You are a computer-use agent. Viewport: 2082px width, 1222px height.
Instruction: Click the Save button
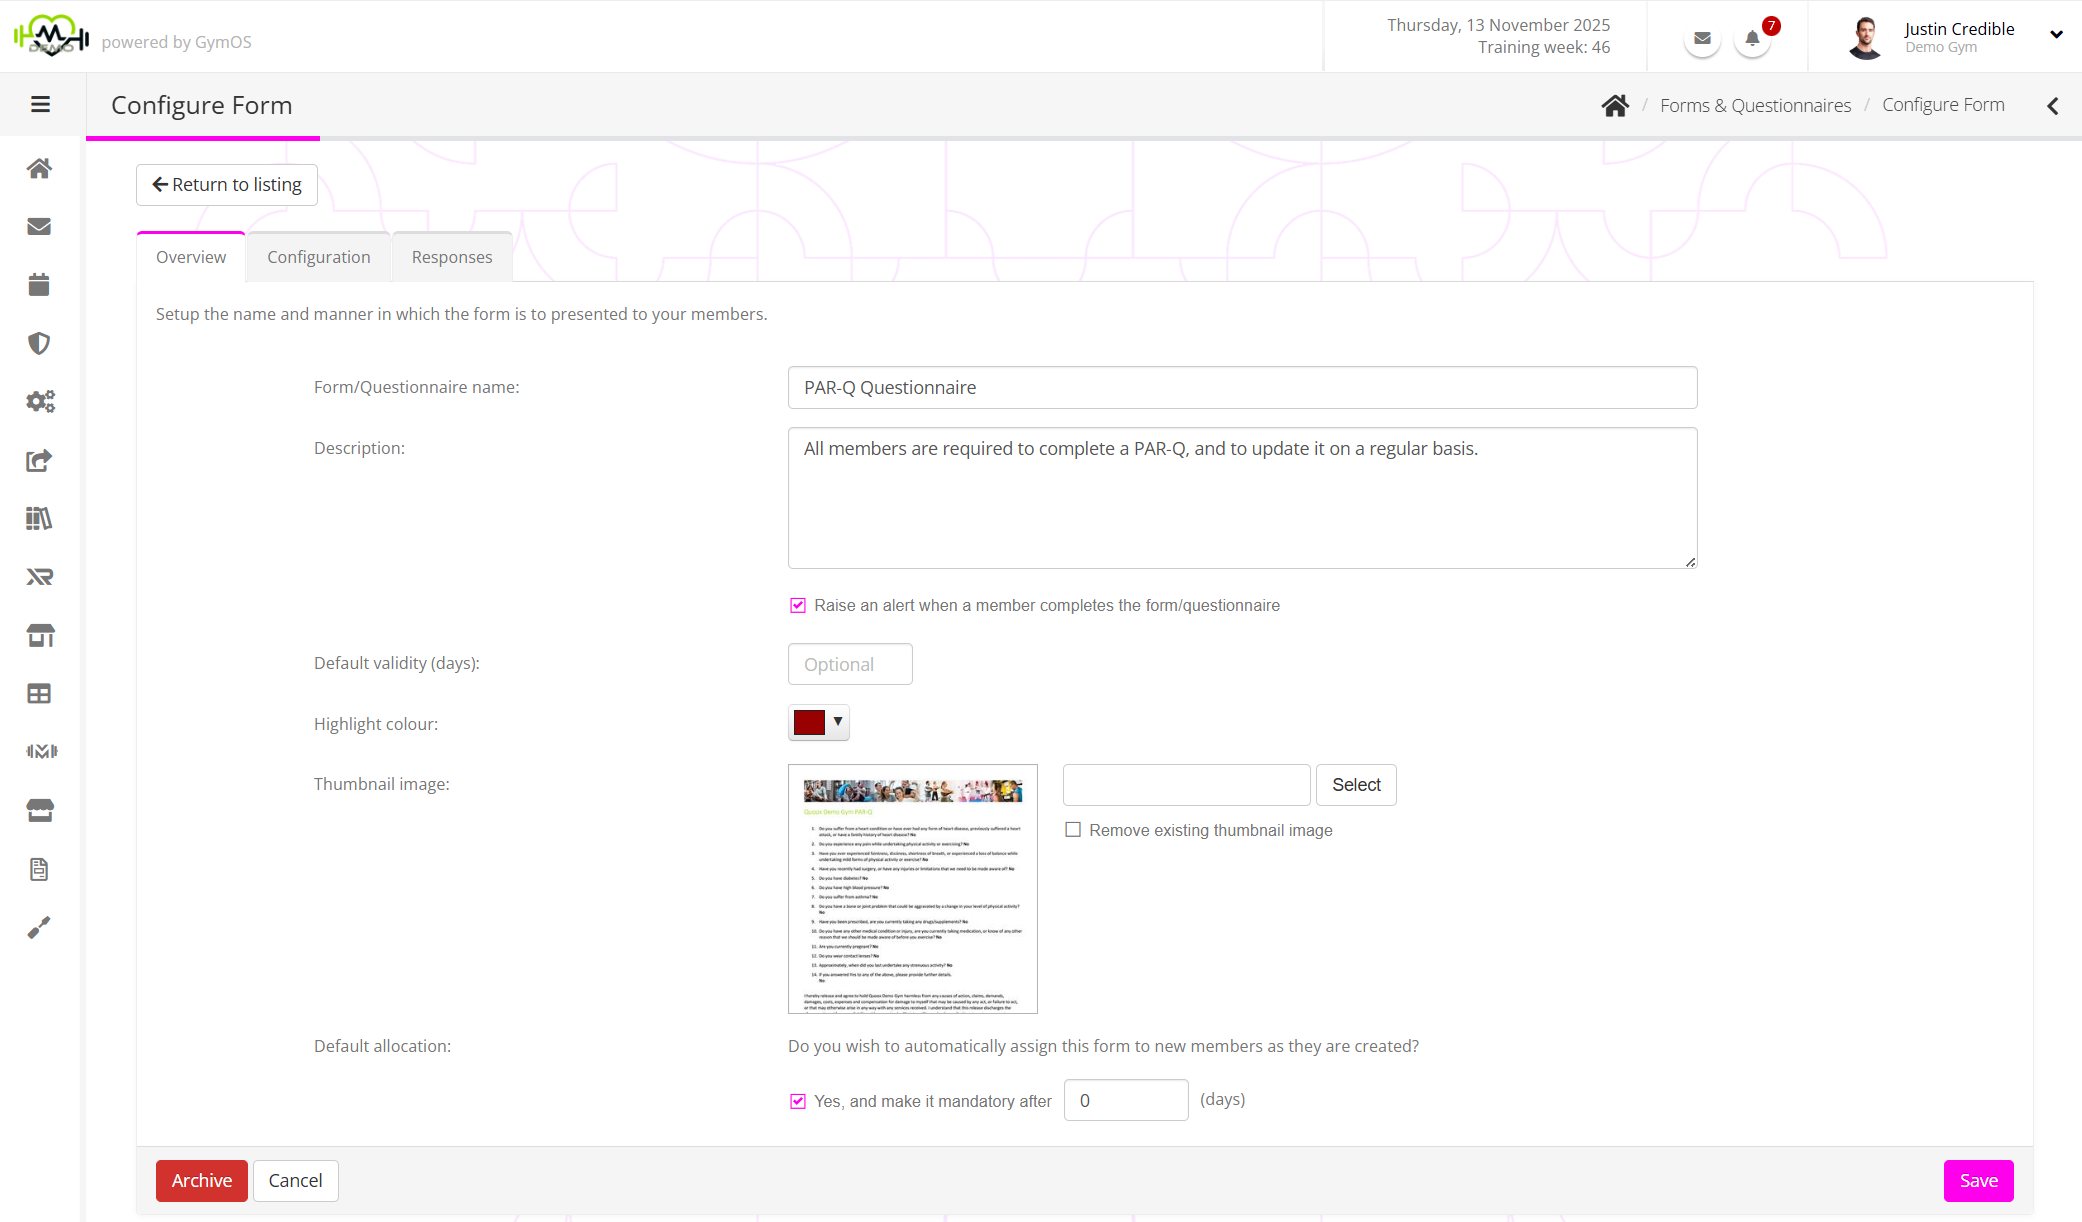point(1978,1181)
